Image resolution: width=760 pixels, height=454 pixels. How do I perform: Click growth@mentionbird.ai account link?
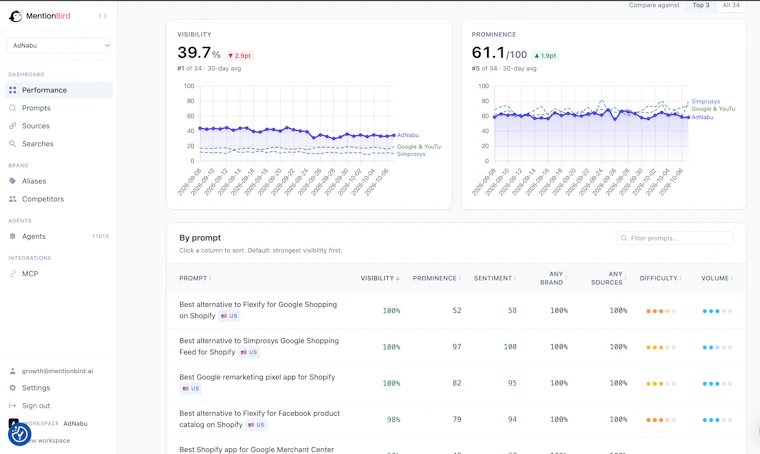click(x=57, y=371)
